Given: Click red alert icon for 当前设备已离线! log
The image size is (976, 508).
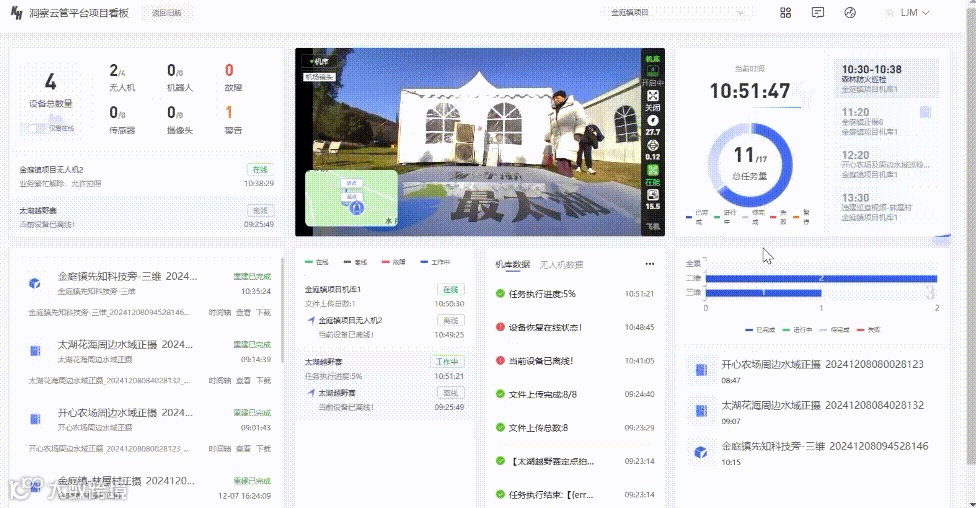Looking at the screenshot, I should click(x=500, y=360).
